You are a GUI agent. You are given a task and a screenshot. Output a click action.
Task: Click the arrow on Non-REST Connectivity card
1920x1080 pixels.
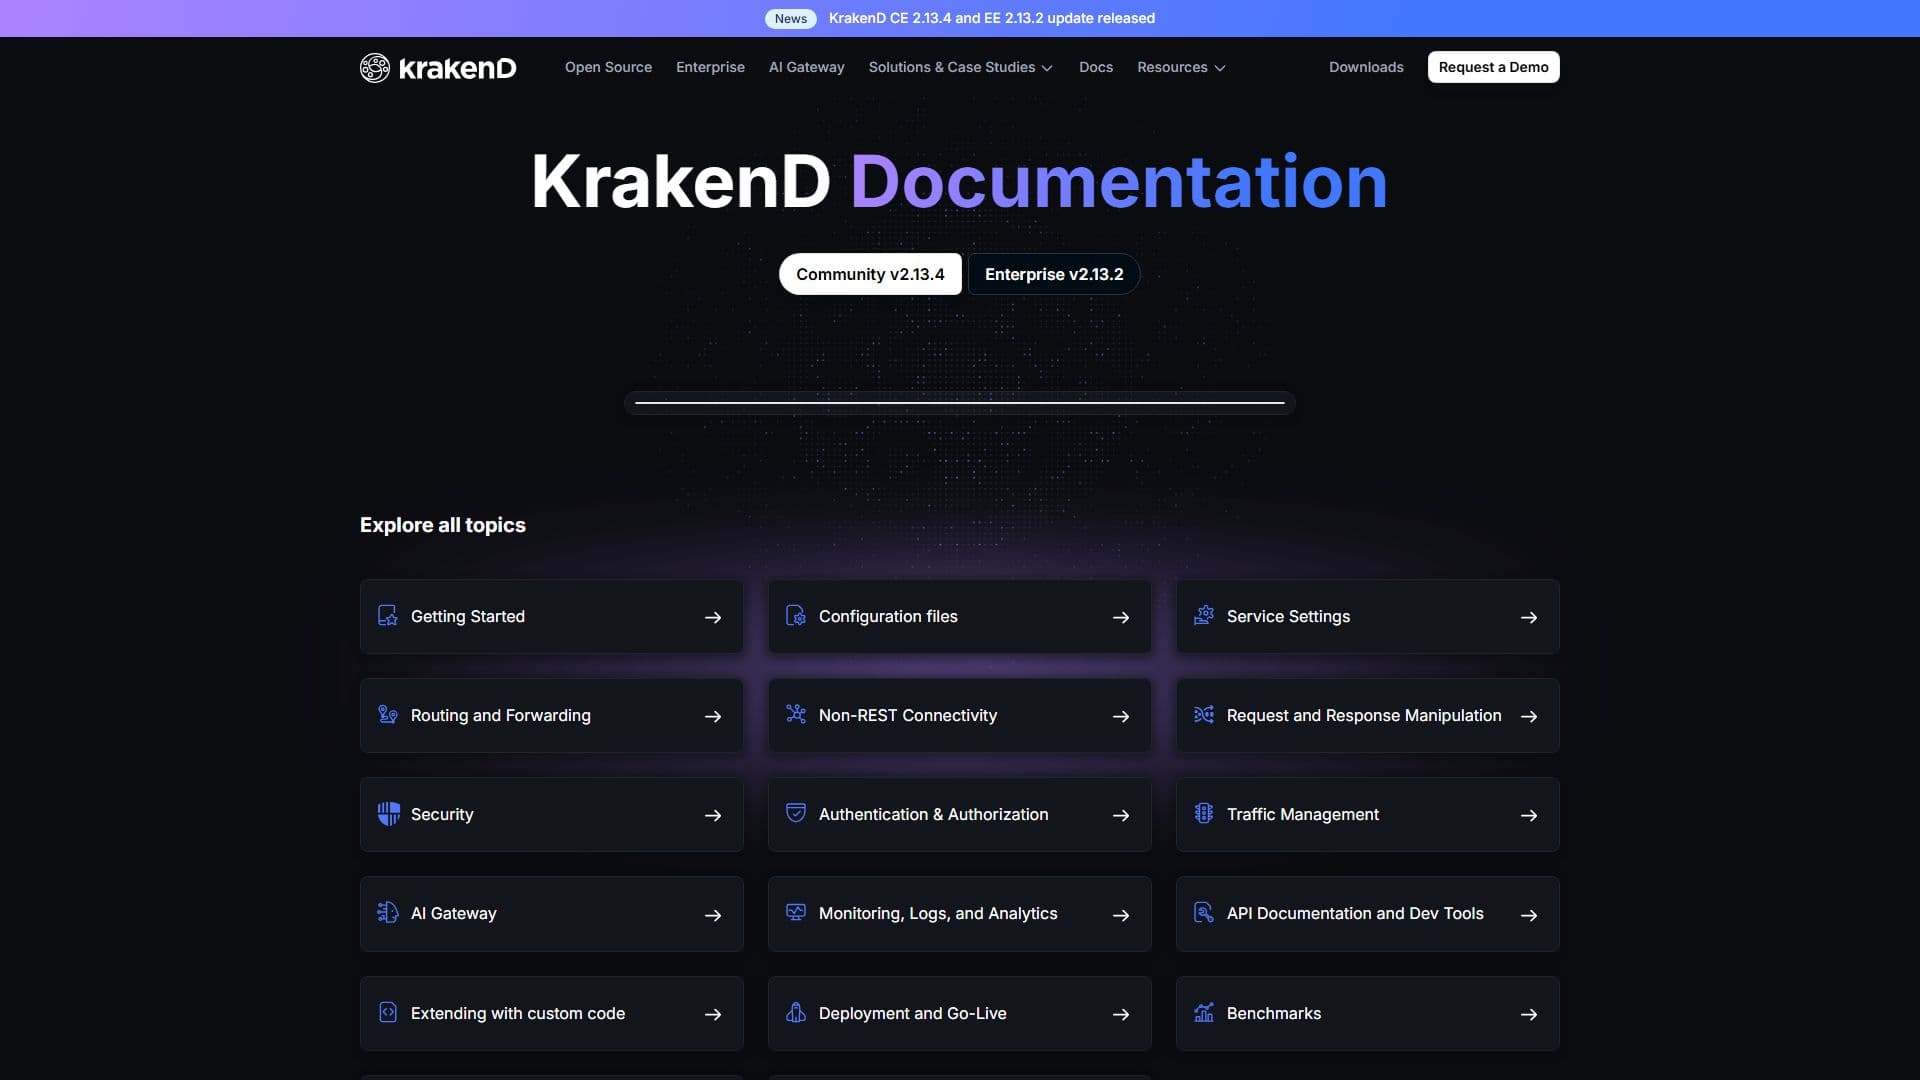point(1121,717)
